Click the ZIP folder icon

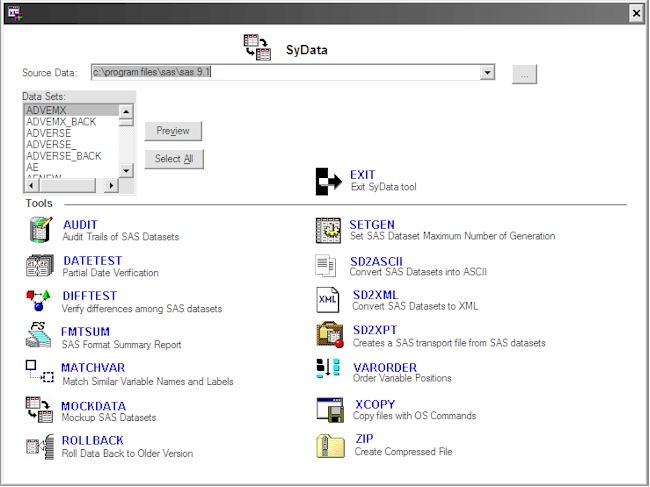[x=330, y=446]
